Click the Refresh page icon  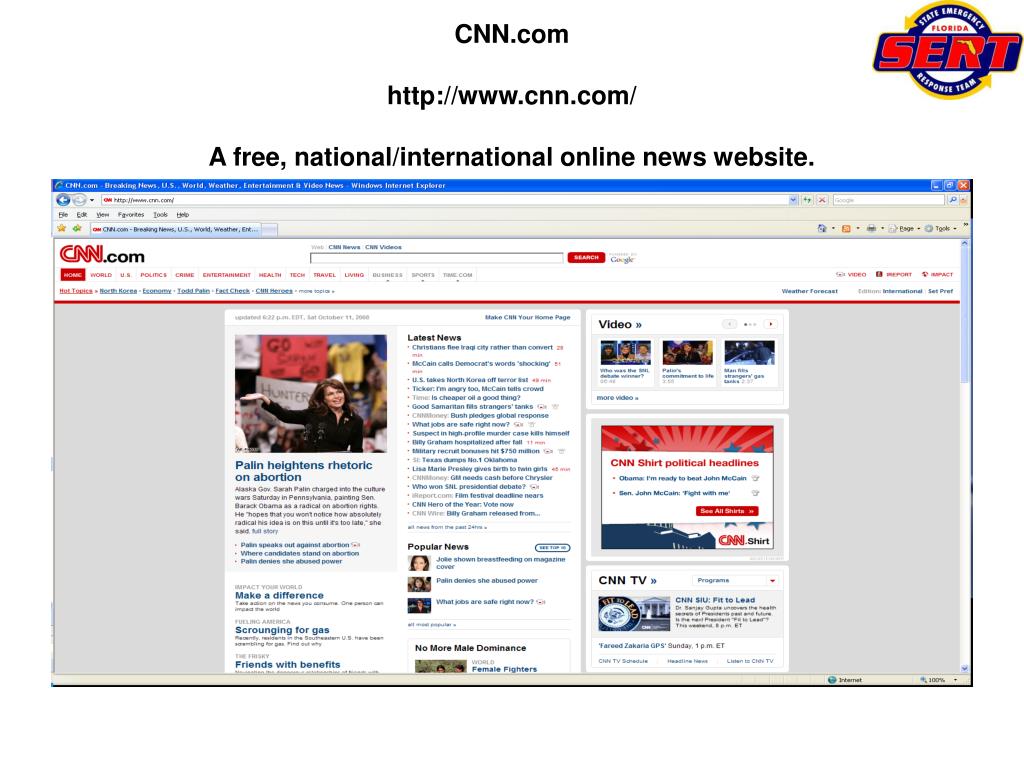[808, 200]
